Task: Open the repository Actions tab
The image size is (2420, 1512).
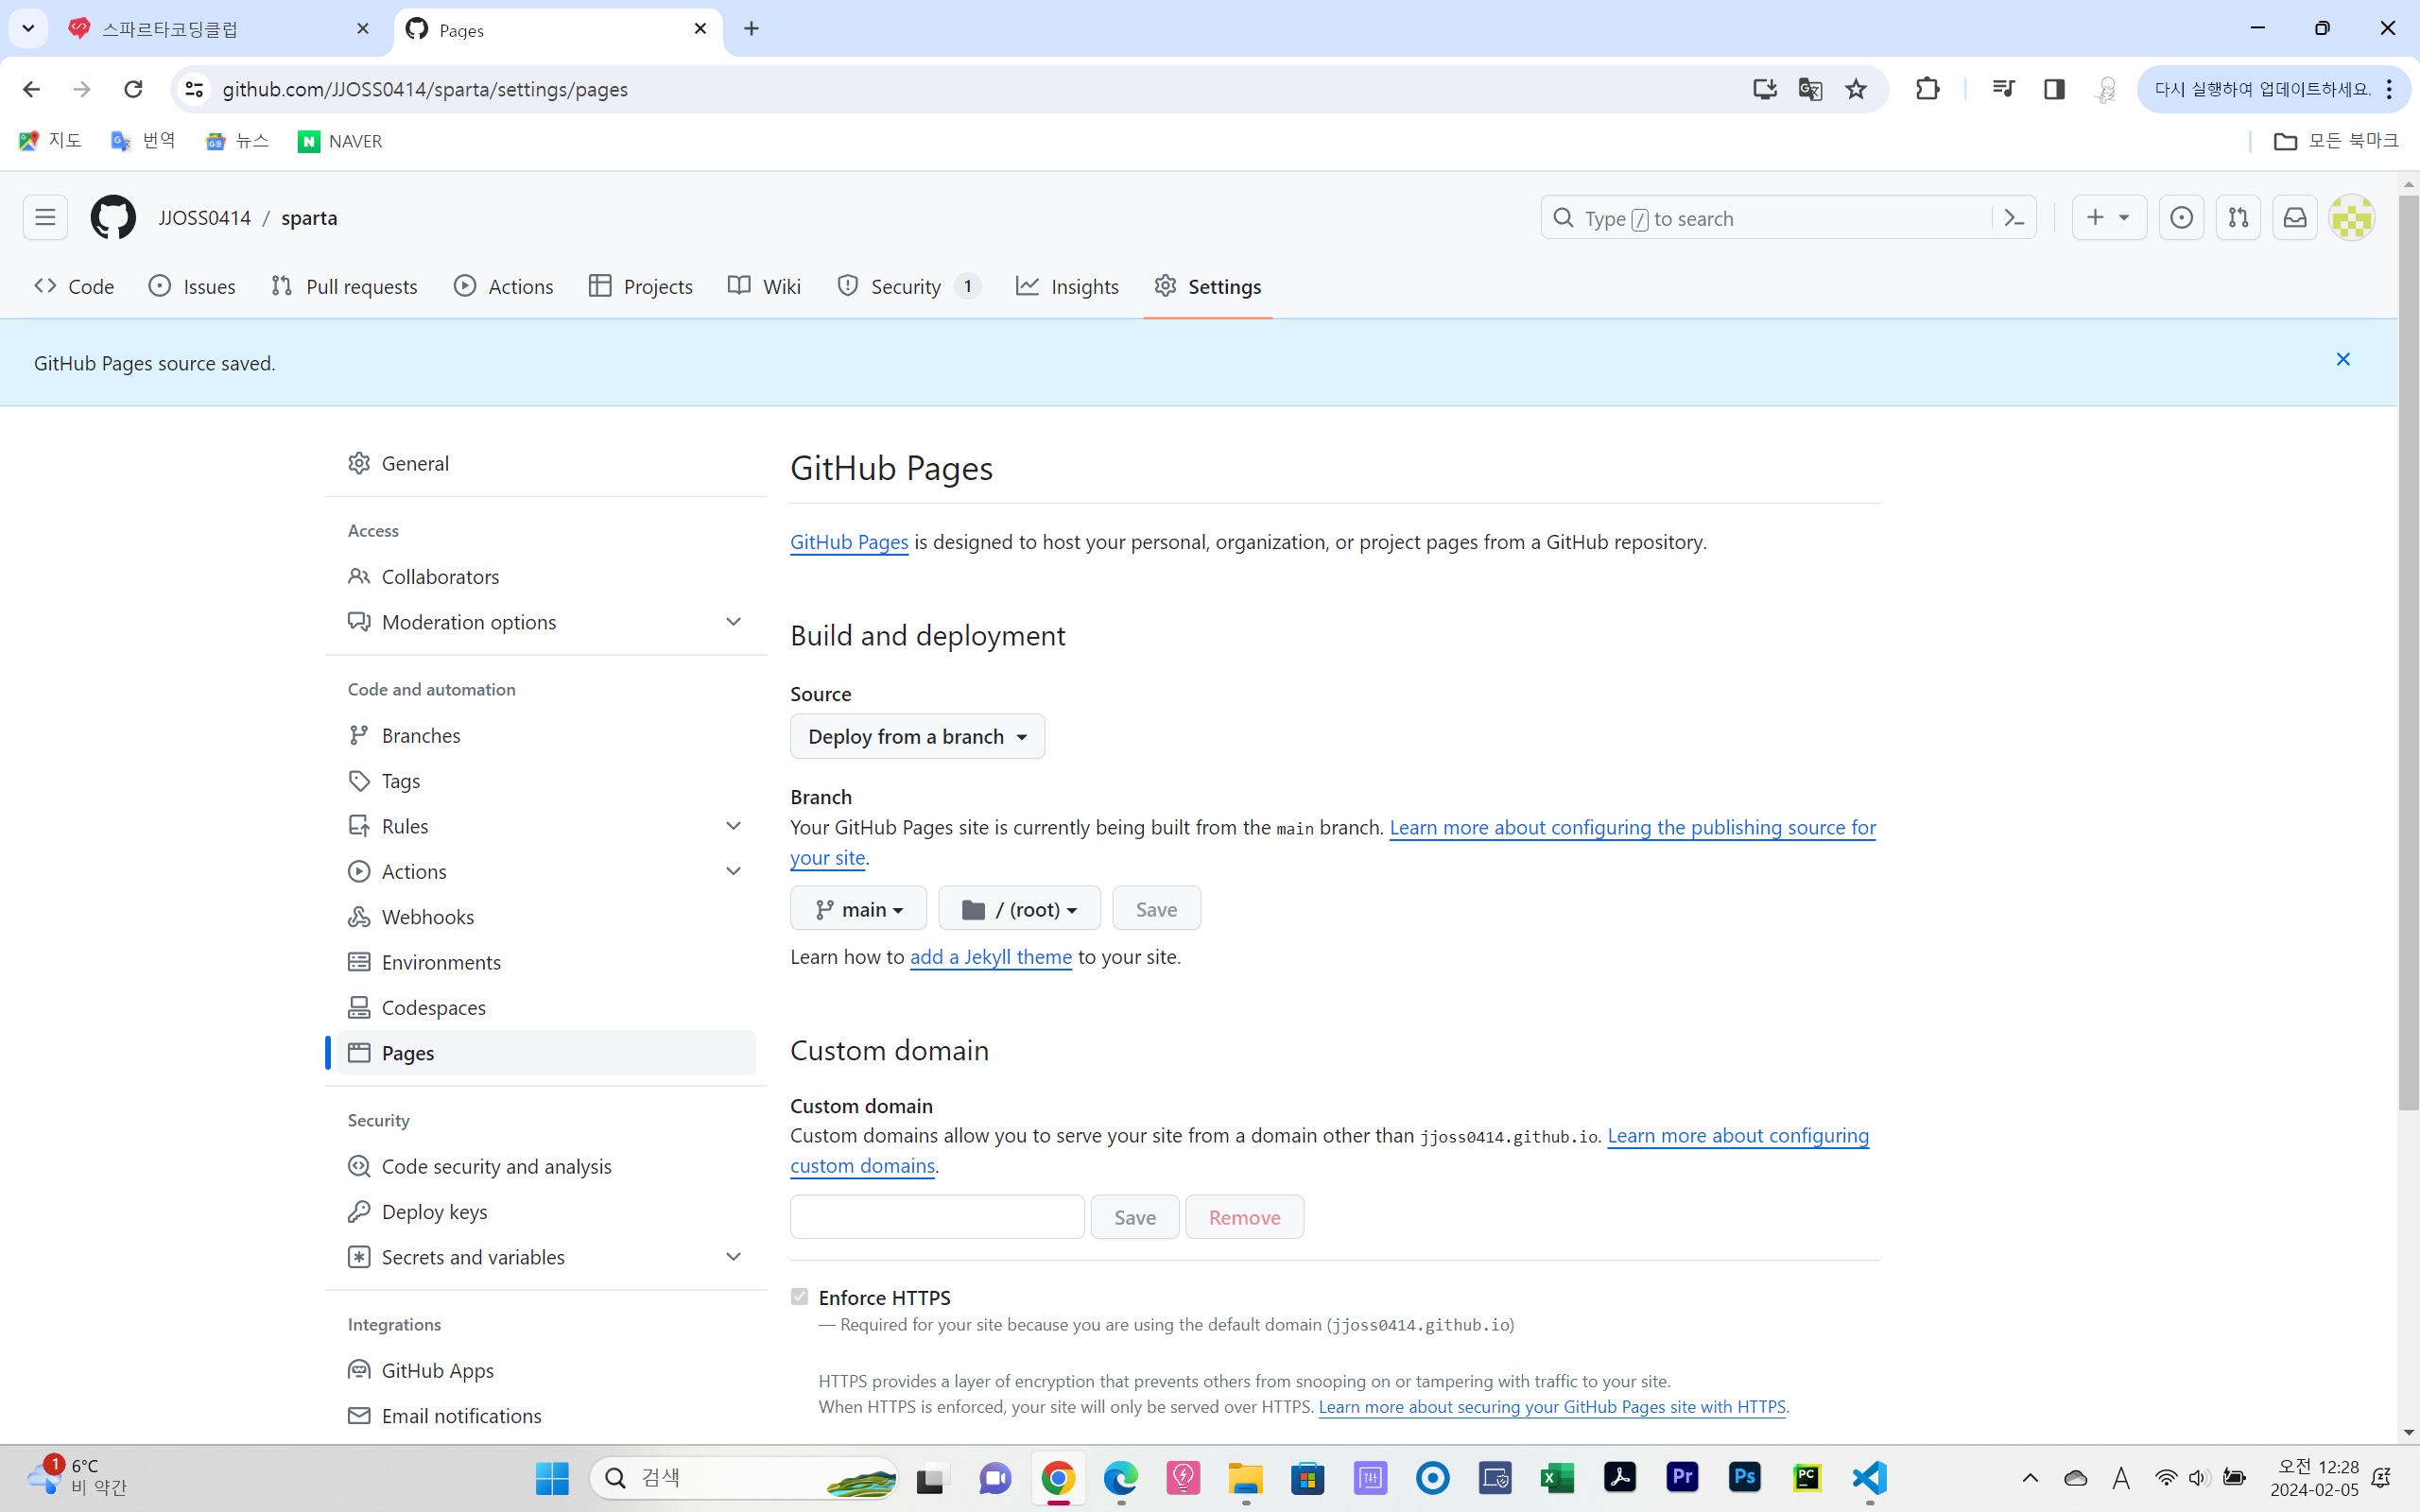Action: coord(504,286)
